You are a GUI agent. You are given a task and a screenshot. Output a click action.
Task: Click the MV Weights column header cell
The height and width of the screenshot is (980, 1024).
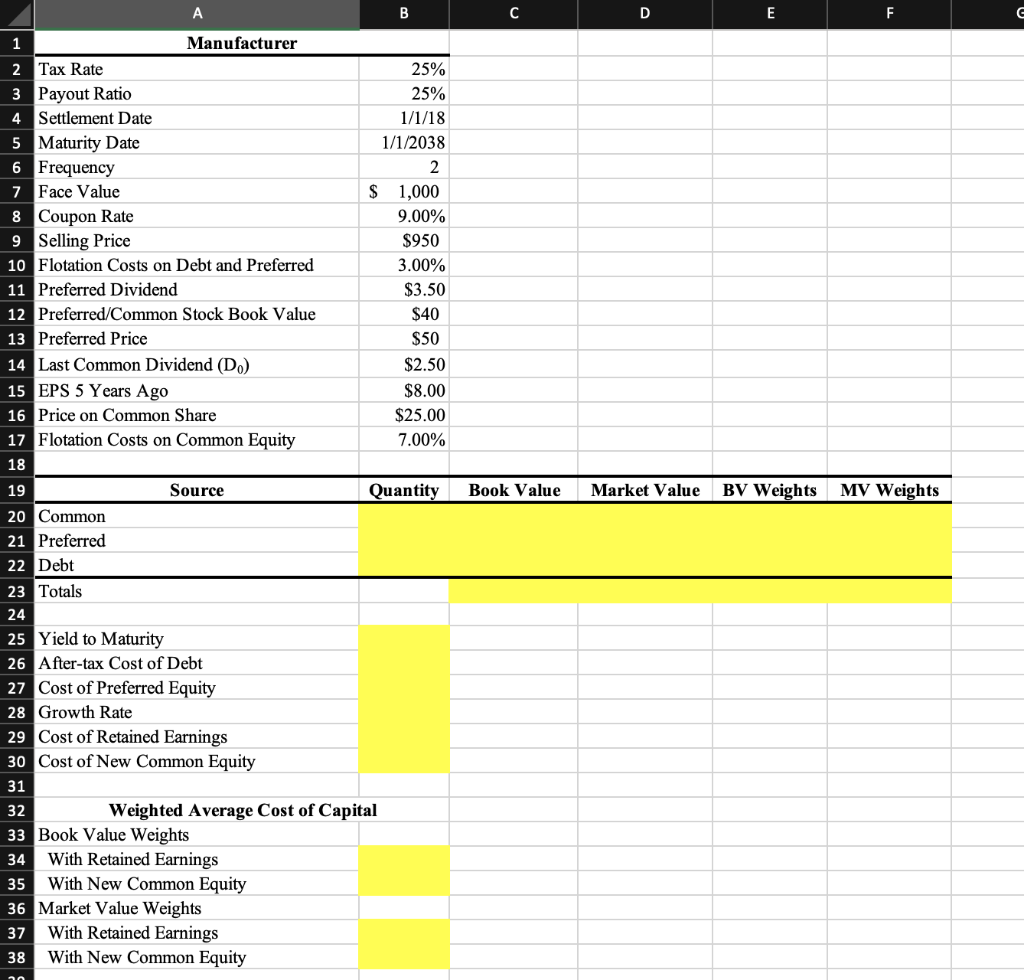[888, 491]
